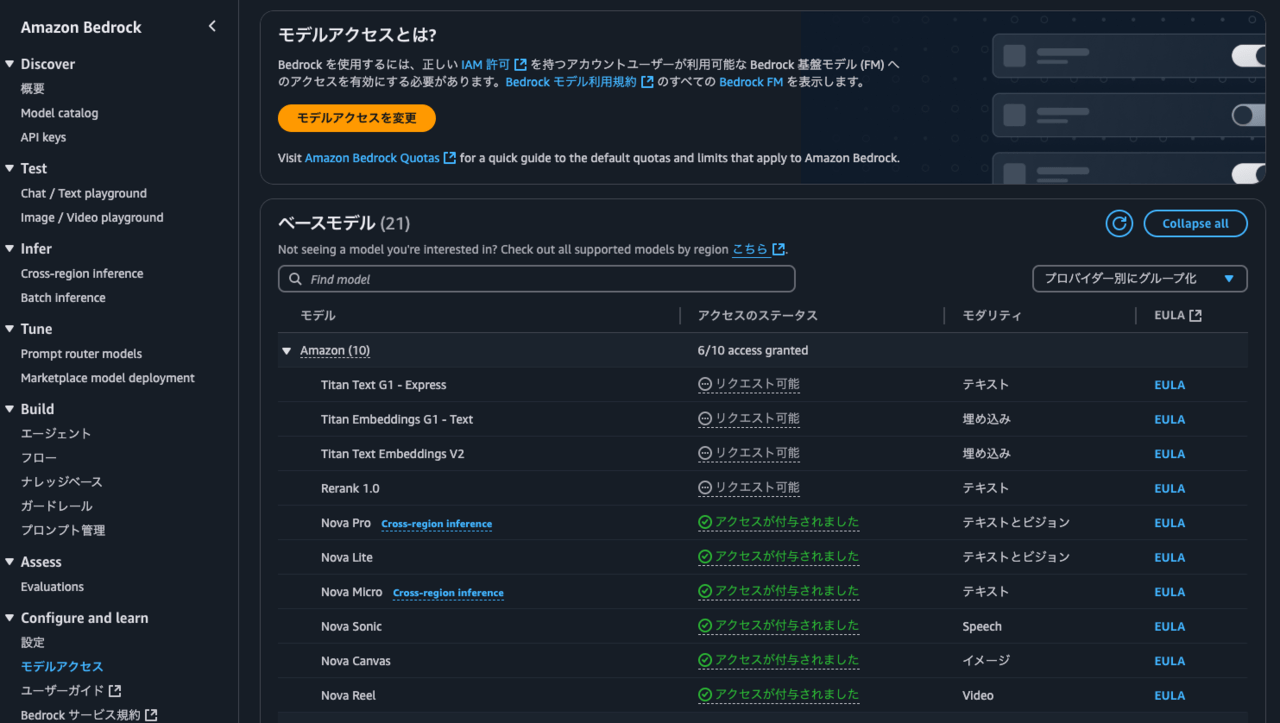Open Cross-region inference in the sidebar
This screenshot has width=1280, height=723.
(82, 273)
